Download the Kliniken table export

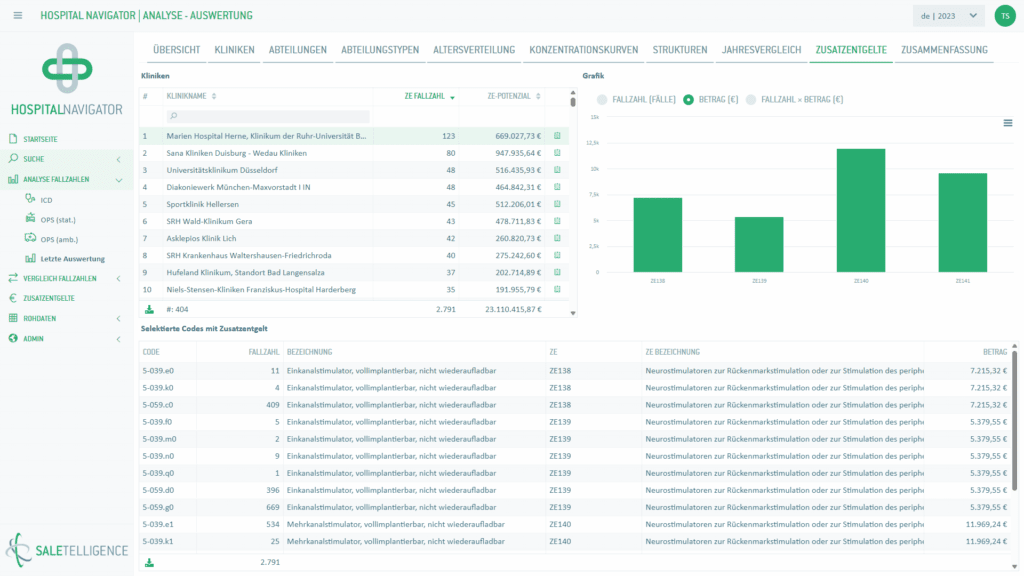tap(149, 310)
